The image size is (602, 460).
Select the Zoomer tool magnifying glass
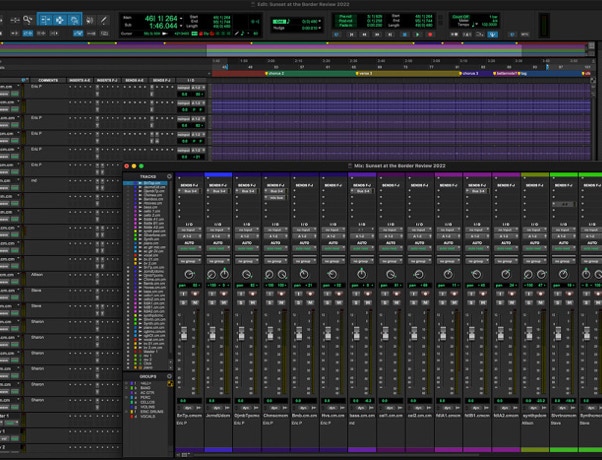27,20
